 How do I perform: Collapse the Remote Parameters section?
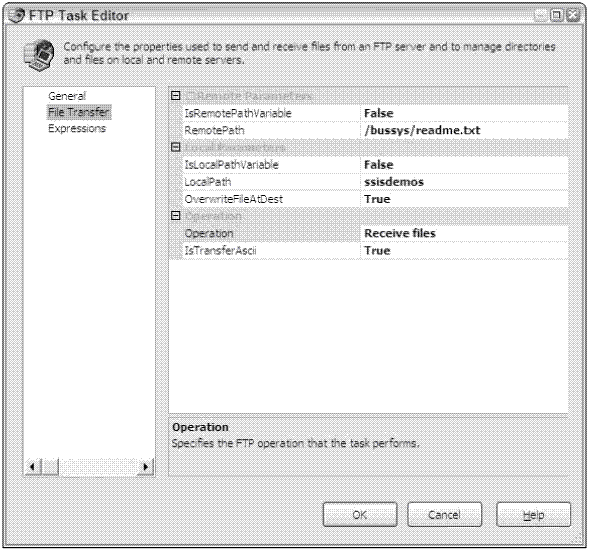[x=175, y=96]
